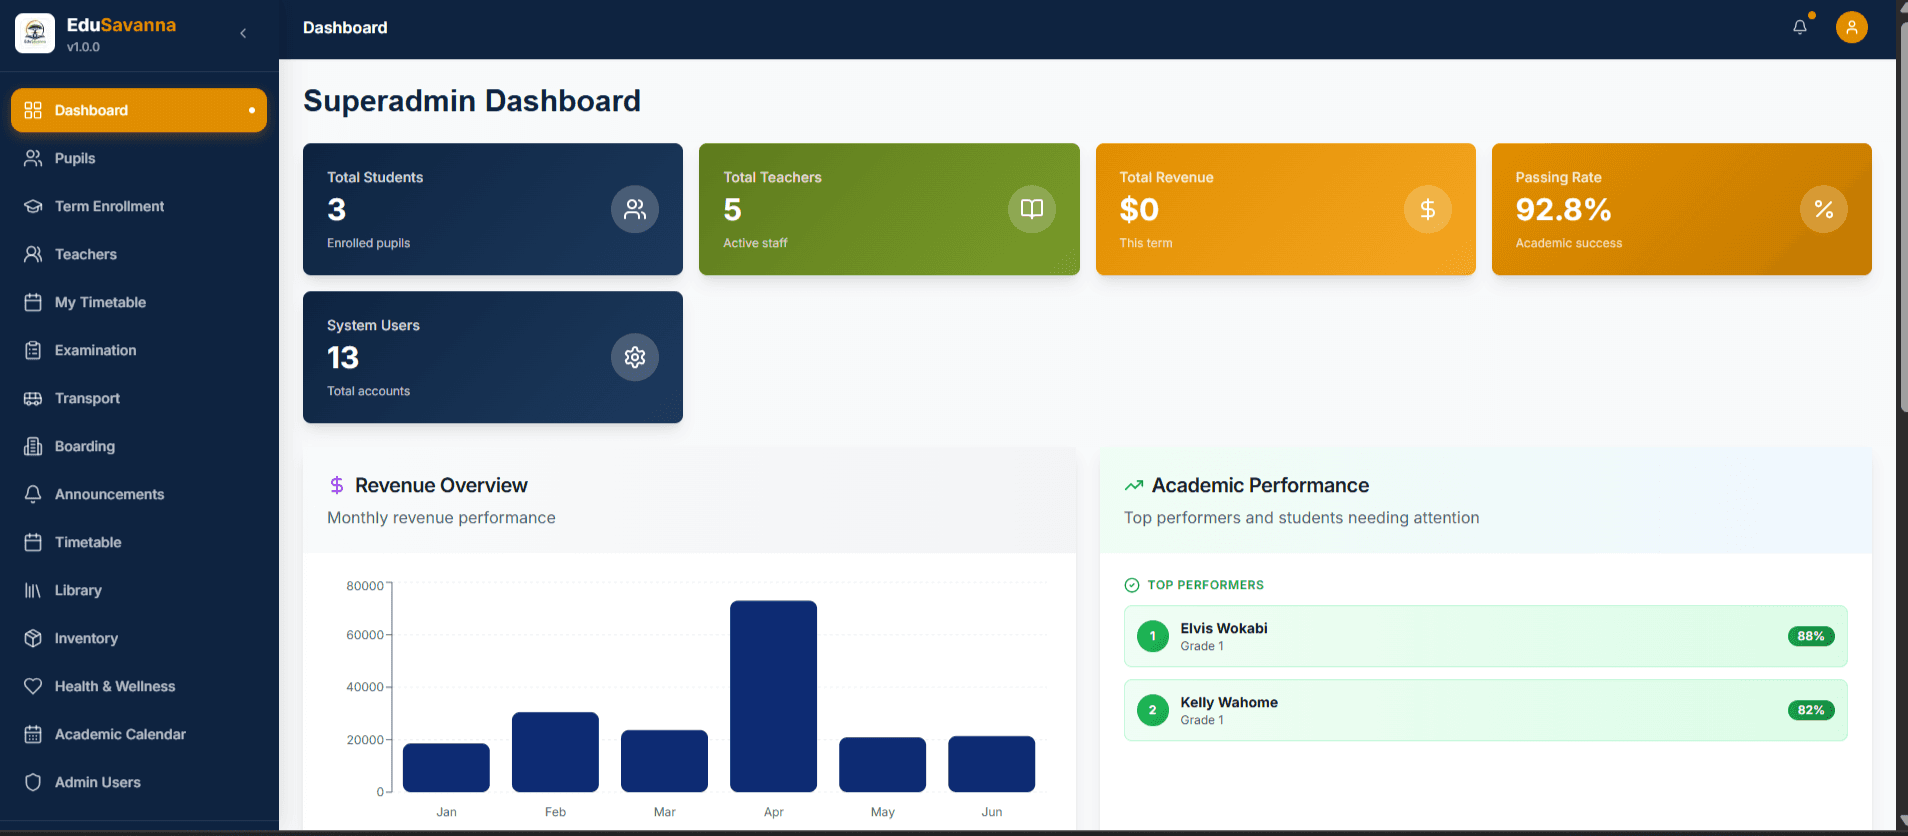Open Term Enrollment menu item
The width and height of the screenshot is (1908, 836).
pyautogui.click(x=139, y=206)
